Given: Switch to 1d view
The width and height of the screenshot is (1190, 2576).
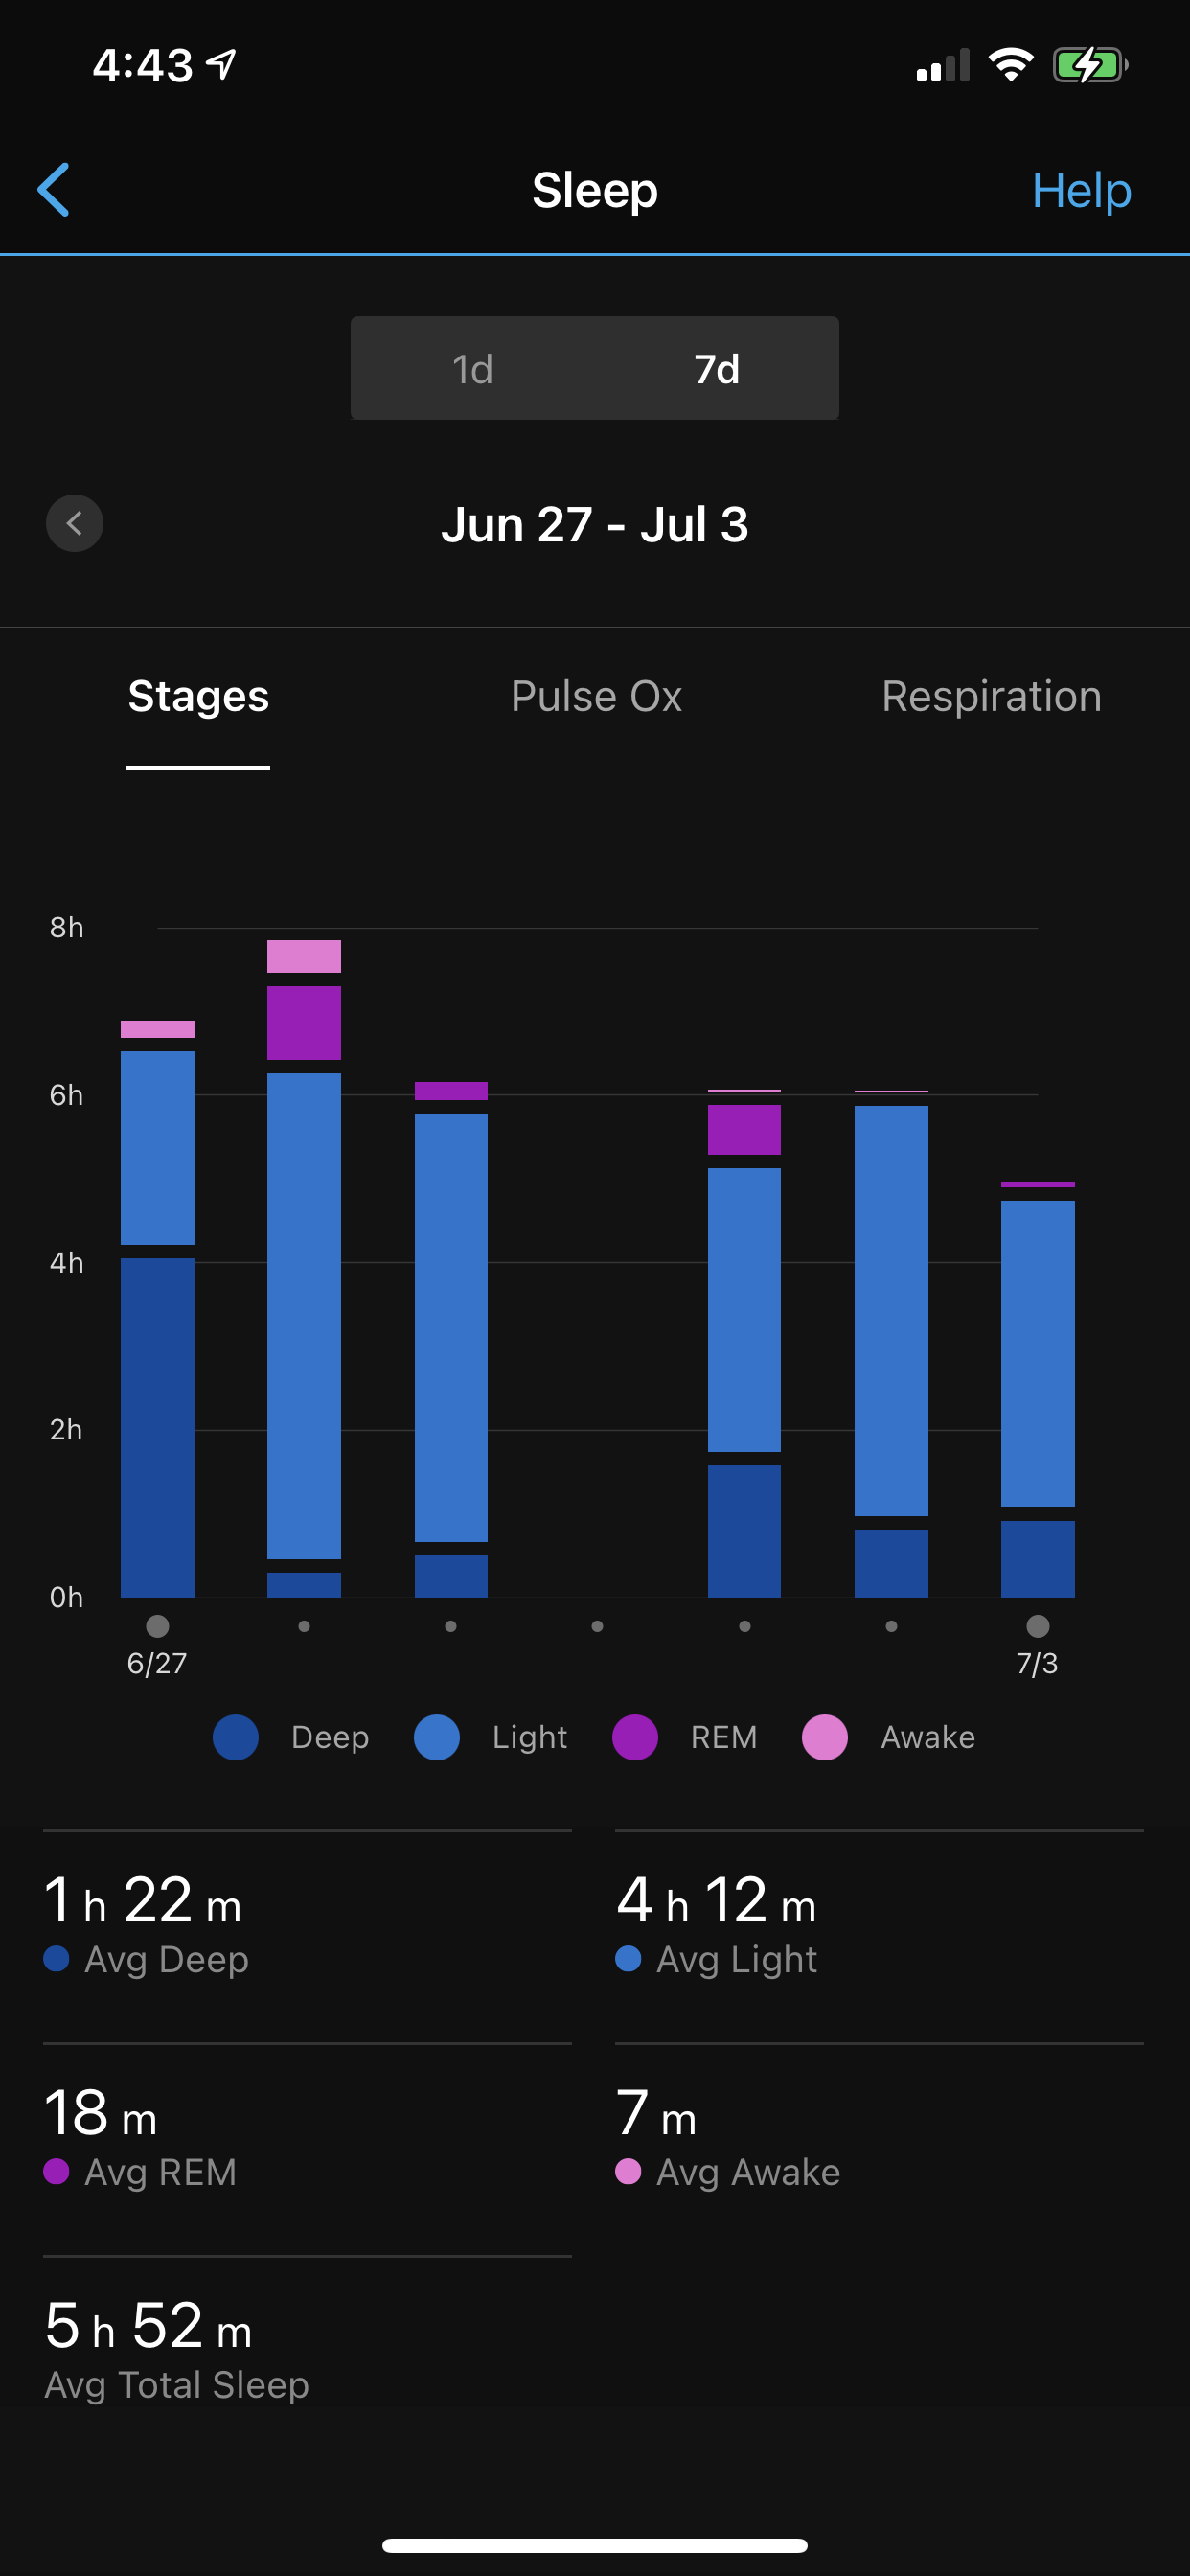Looking at the screenshot, I should 472,369.
